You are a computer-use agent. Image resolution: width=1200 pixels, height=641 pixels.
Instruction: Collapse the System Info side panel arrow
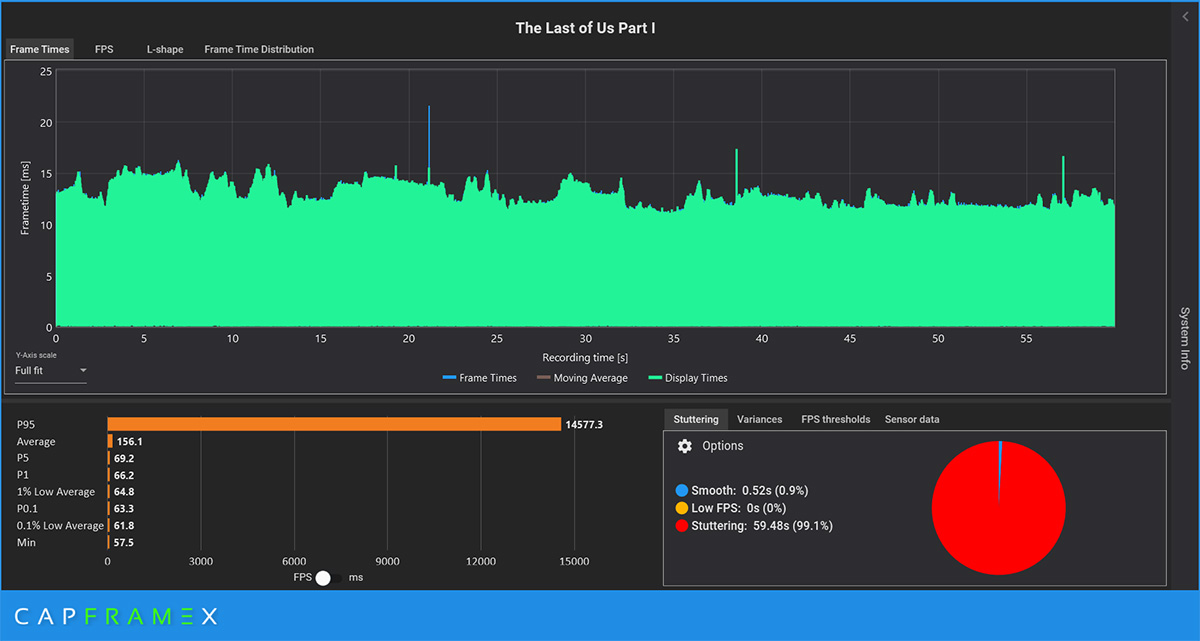[1185, 16]
